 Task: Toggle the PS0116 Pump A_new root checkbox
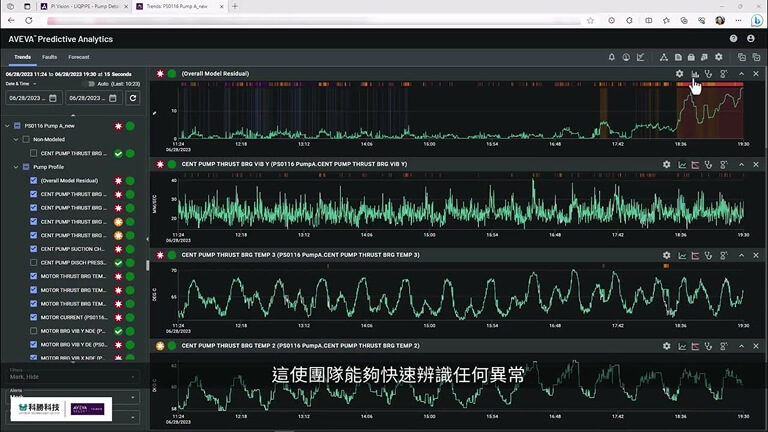[x=17, y=126]
